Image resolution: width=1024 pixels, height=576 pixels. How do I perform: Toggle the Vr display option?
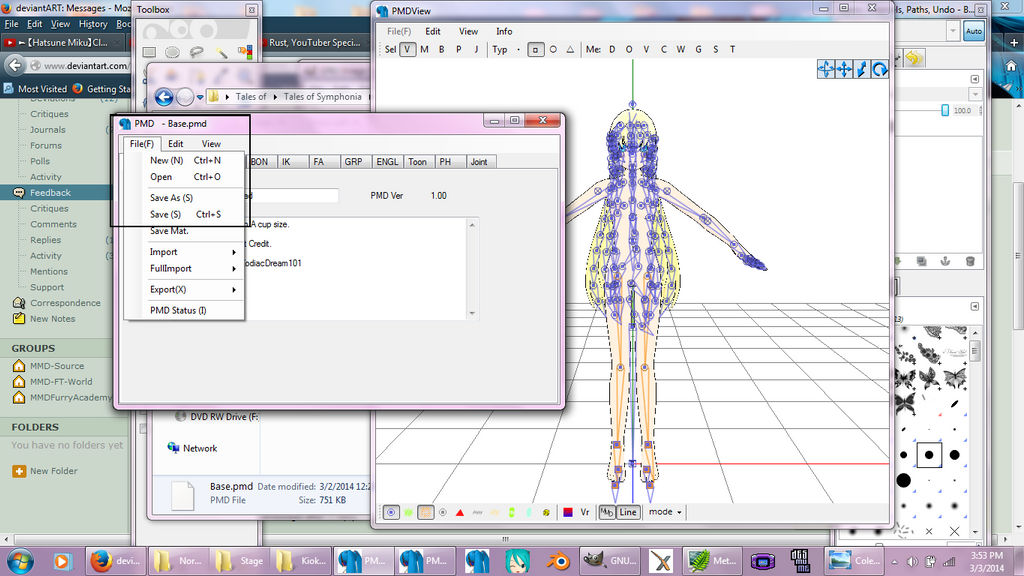pos(585,512)
